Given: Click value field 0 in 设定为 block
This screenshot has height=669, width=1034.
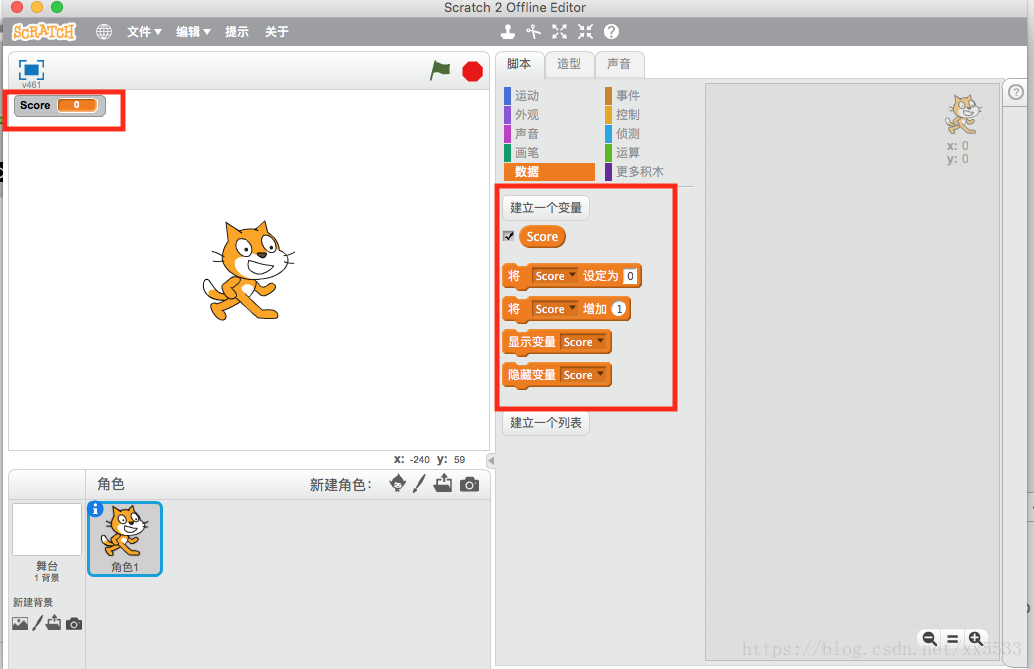Looking at the screenshot, I should [x=630, y=276].
